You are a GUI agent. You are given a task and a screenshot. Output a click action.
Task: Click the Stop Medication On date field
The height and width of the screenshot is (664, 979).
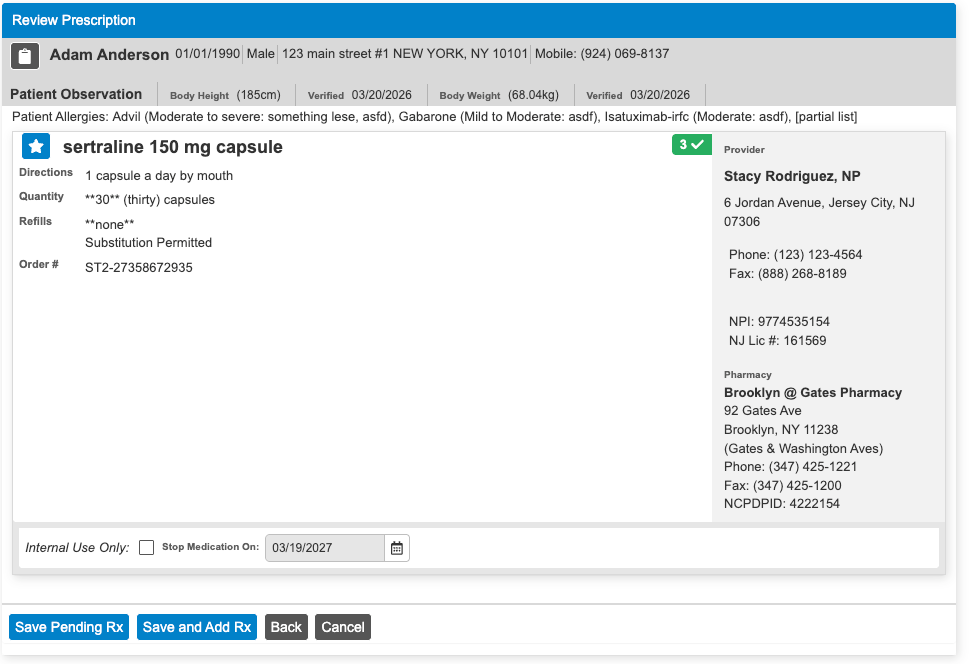pyautogui.click(x=324, y=548)
